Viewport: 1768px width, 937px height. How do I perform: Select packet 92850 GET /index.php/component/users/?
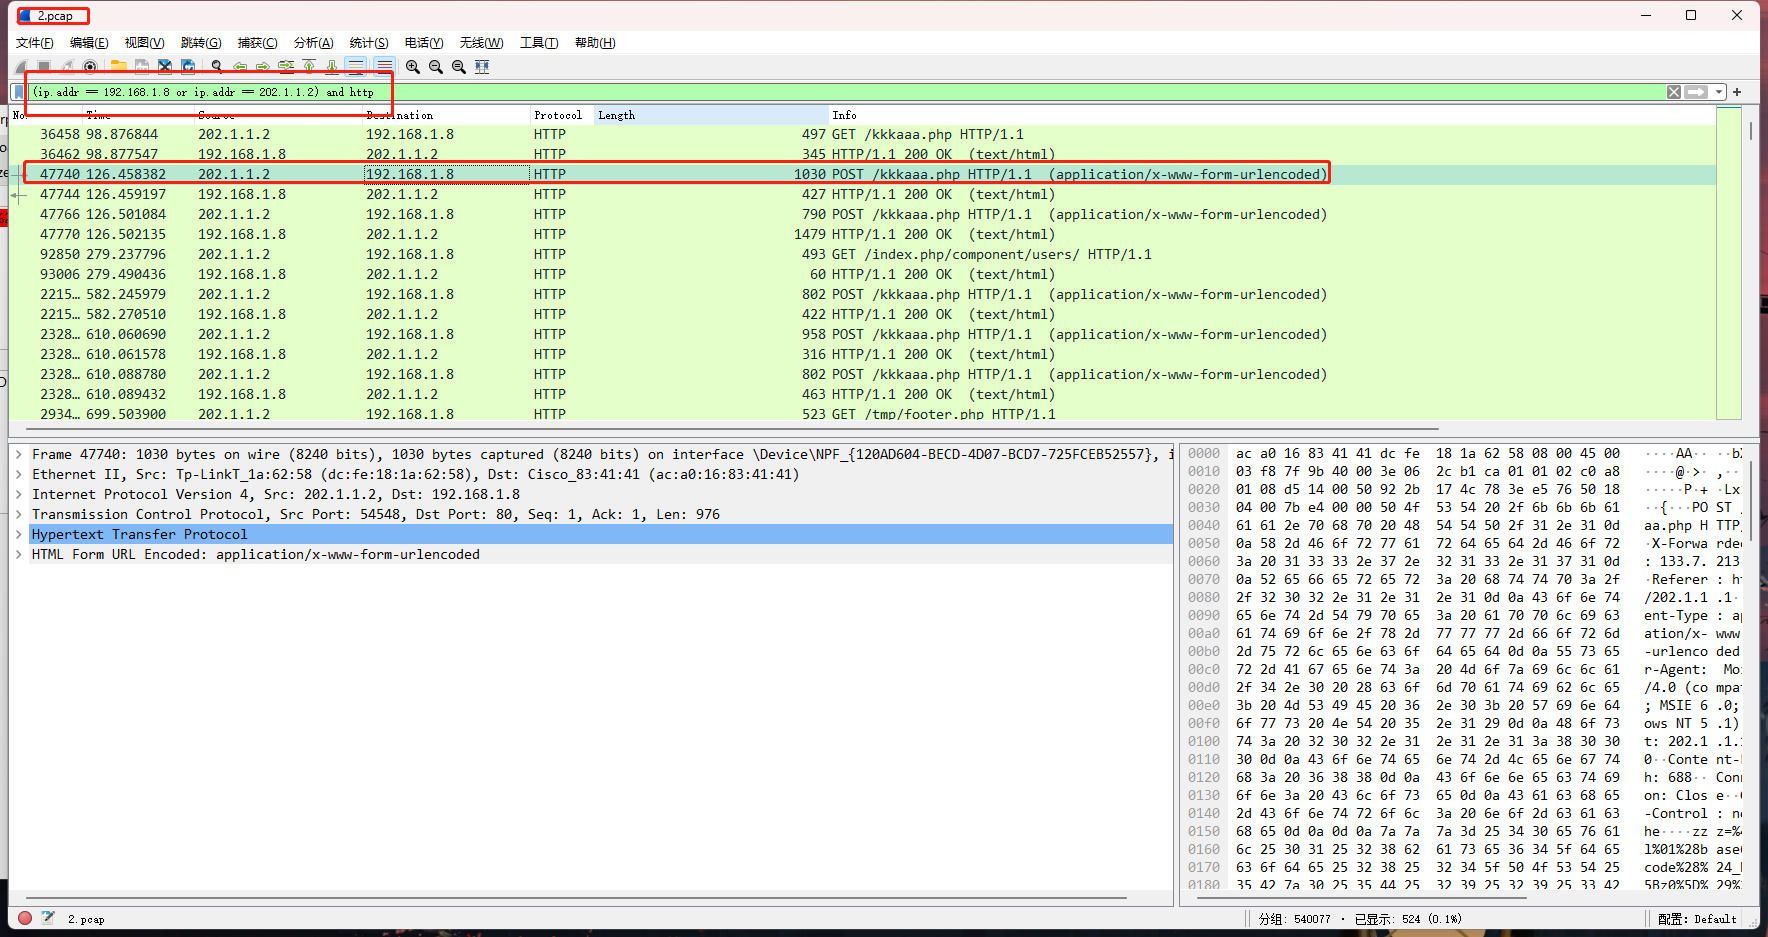point(862,254)
